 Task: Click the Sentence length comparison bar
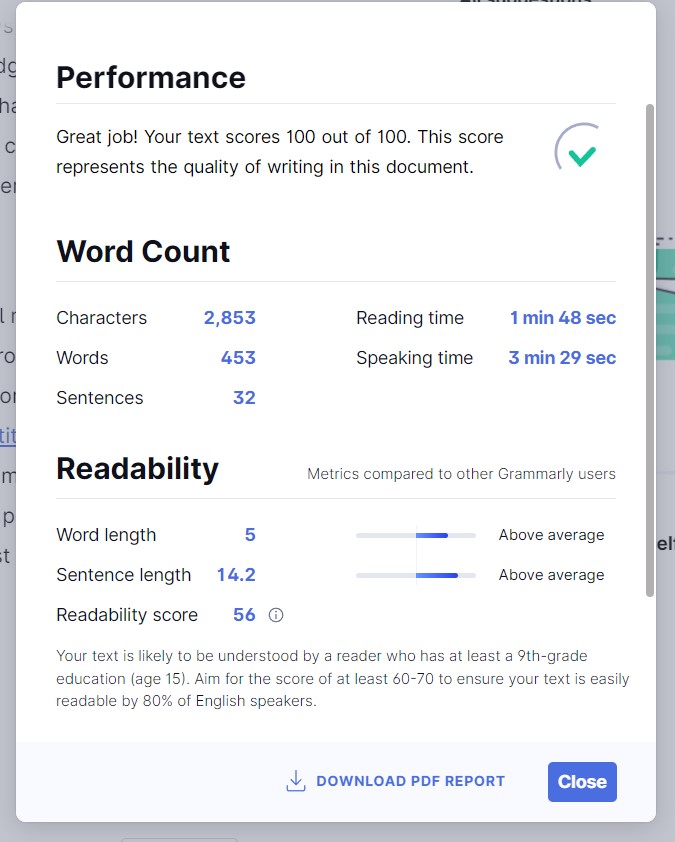click(416, 575)
